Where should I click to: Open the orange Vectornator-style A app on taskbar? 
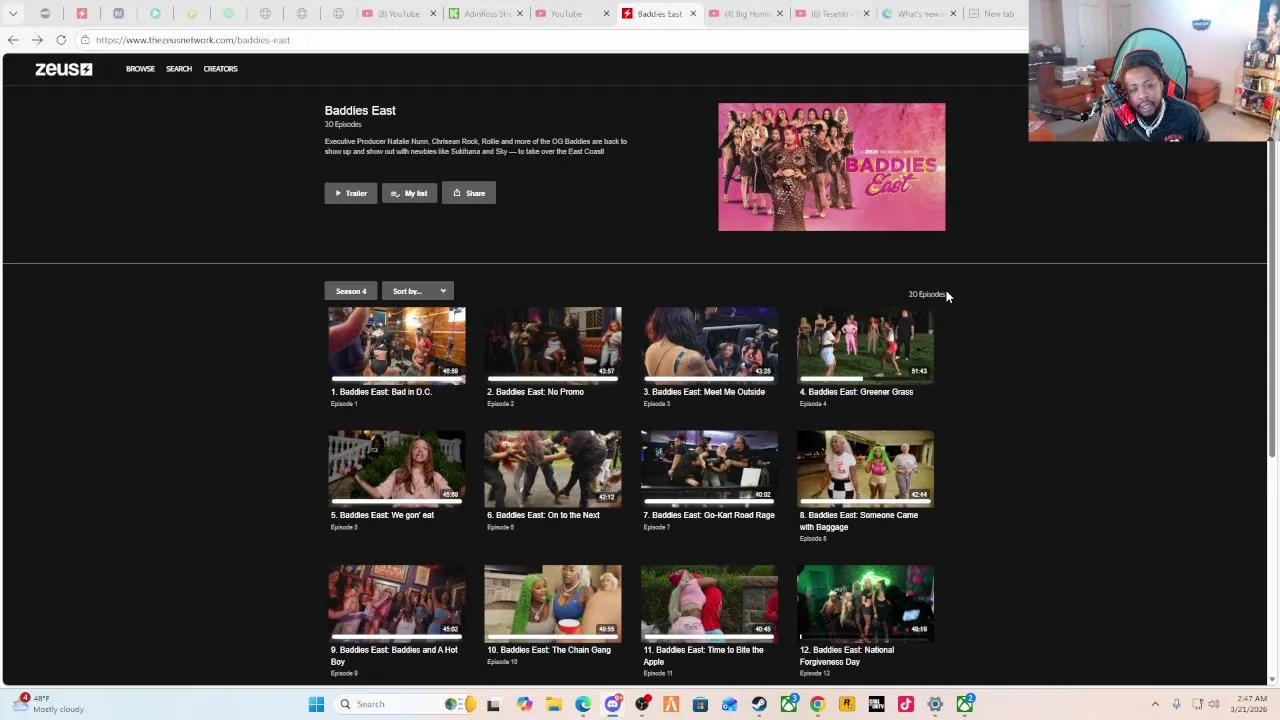coord(671,704)
